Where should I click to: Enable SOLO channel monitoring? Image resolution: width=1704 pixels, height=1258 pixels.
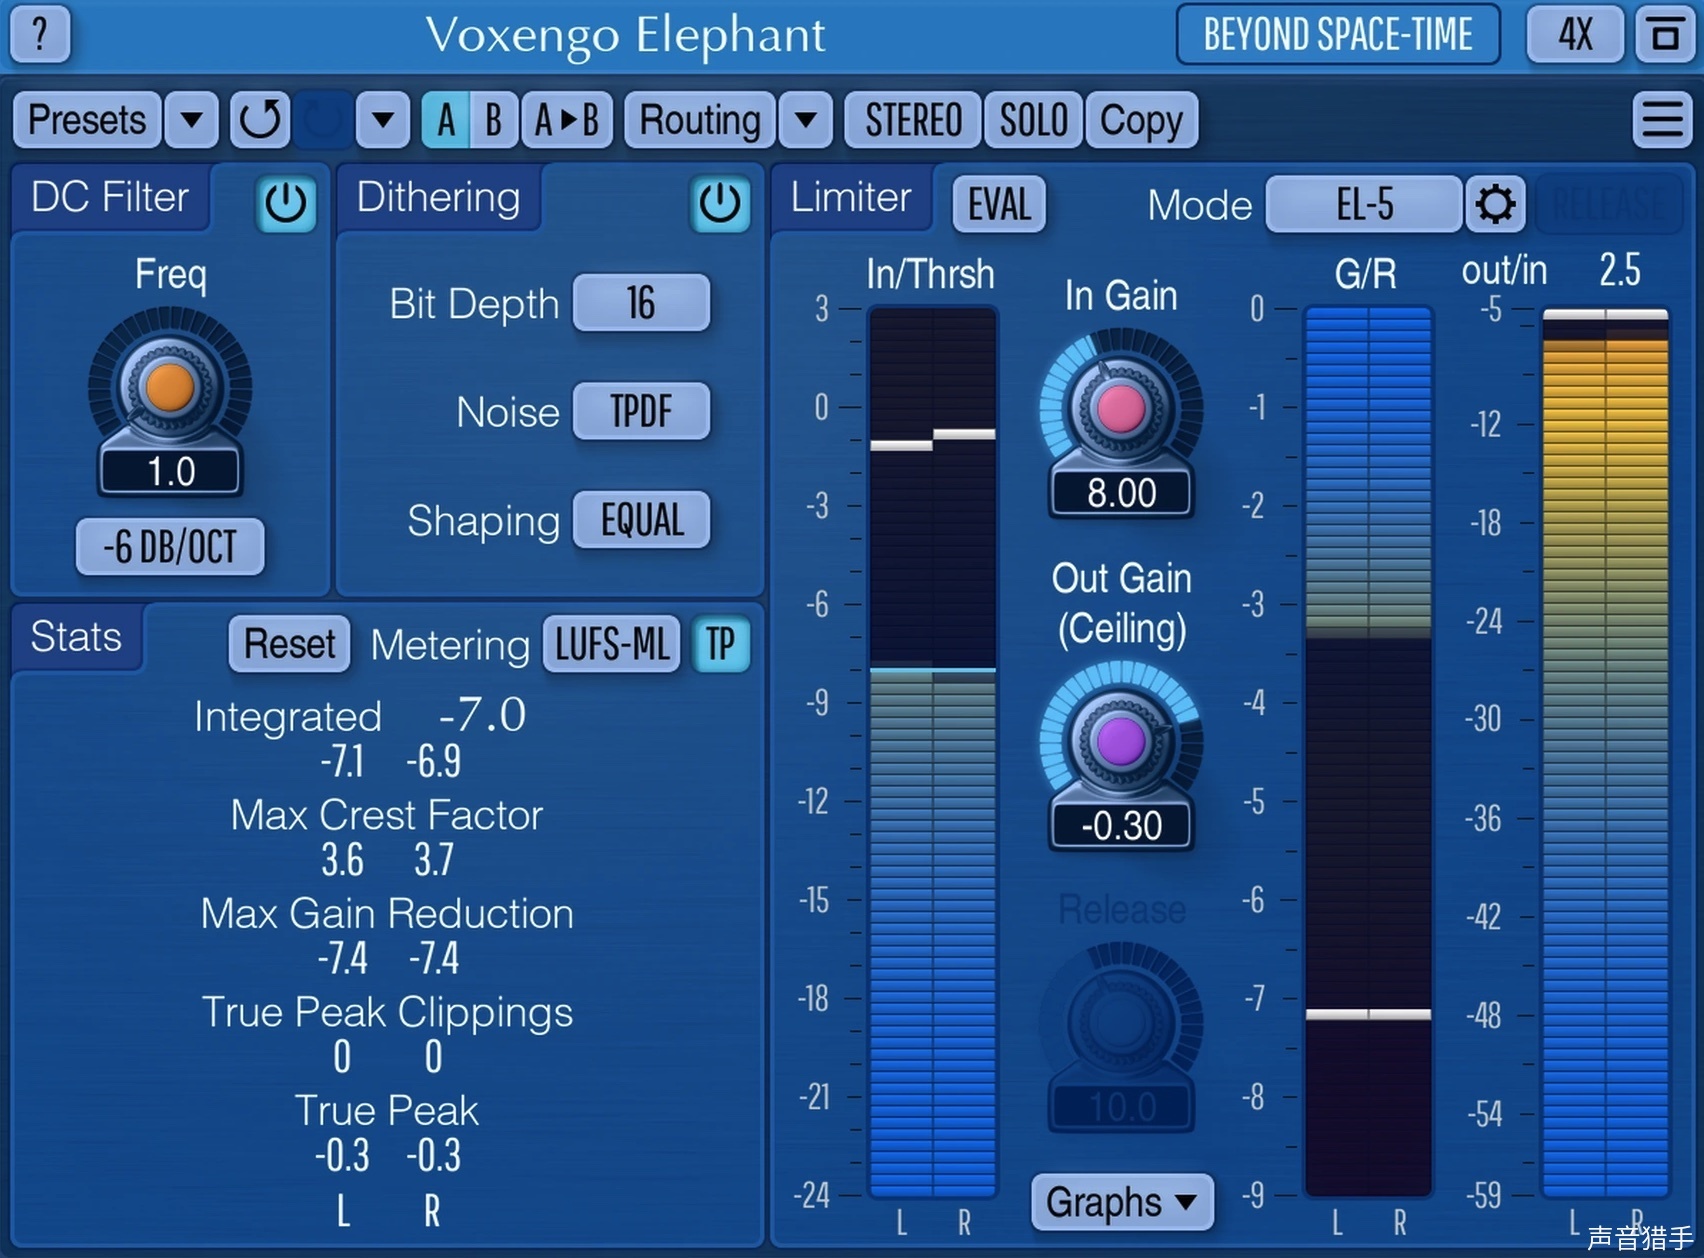pos(1034,120)
